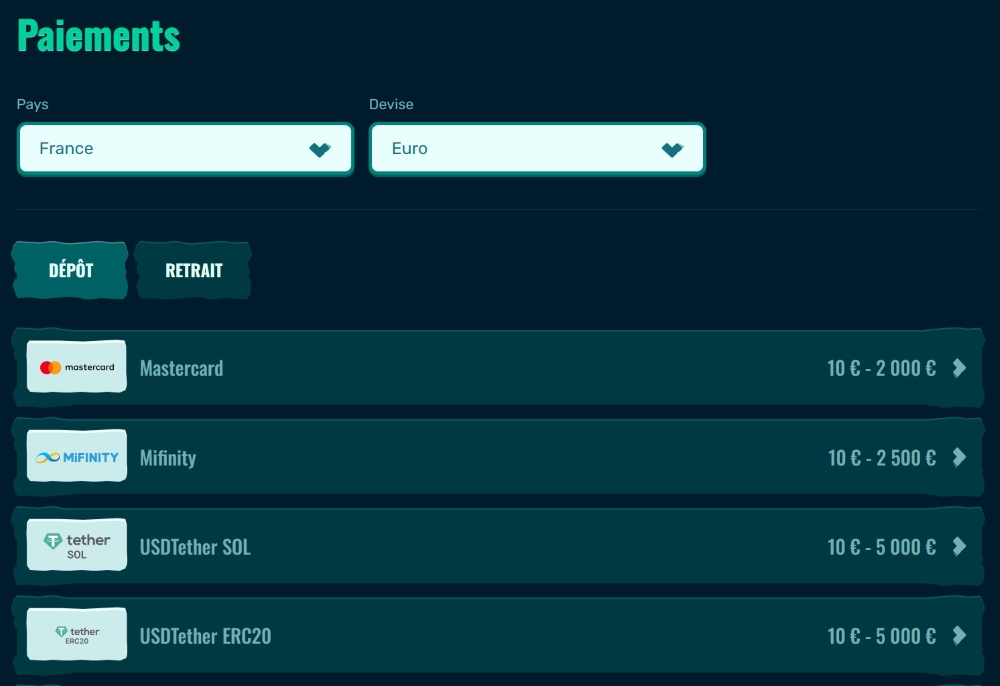Image resolution: width=1000 pixels, height=686 pixels.
Task: Click the Tether ERC20 logo icon
Action: click(x=77, y=635)
